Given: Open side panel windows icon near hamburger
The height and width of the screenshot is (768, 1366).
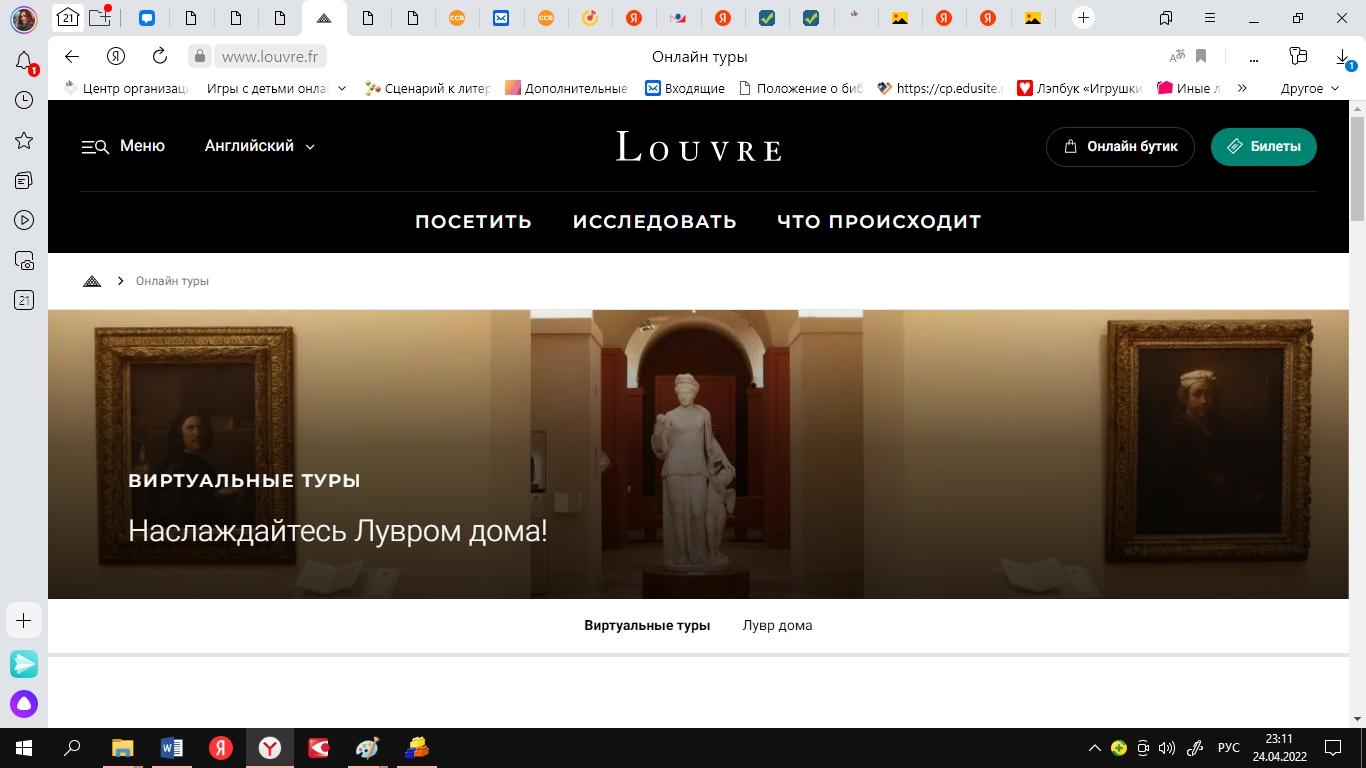Looking at the screenshot, I should (1166, 18).
